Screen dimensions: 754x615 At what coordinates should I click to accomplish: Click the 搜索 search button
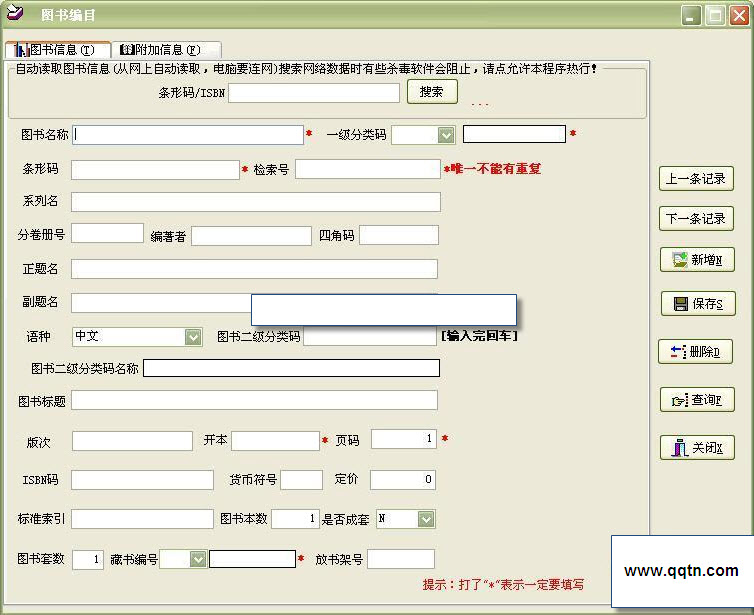432,92
